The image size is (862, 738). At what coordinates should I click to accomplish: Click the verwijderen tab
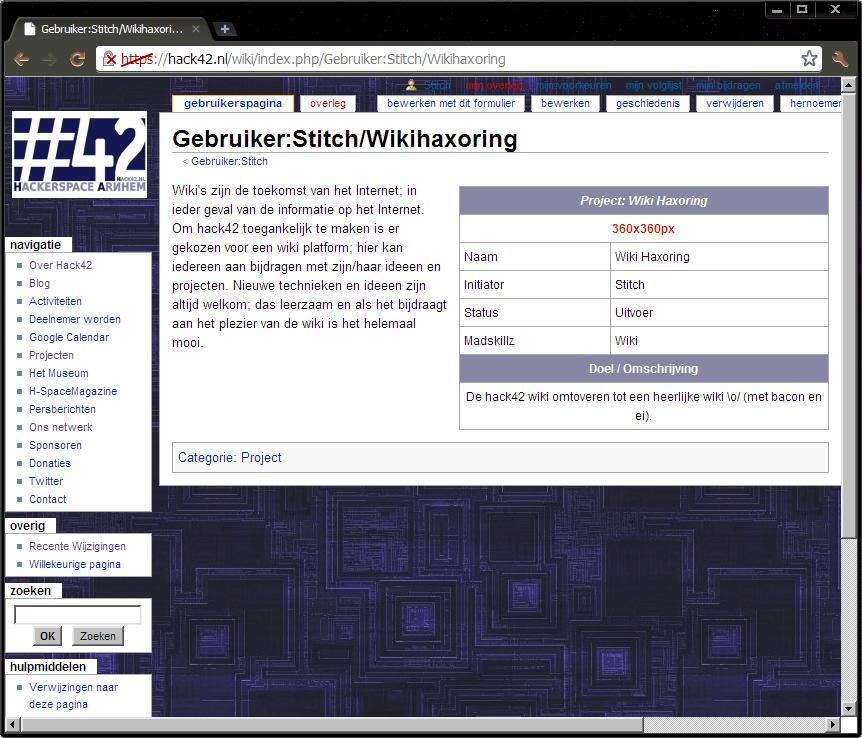tap(734, 103)
